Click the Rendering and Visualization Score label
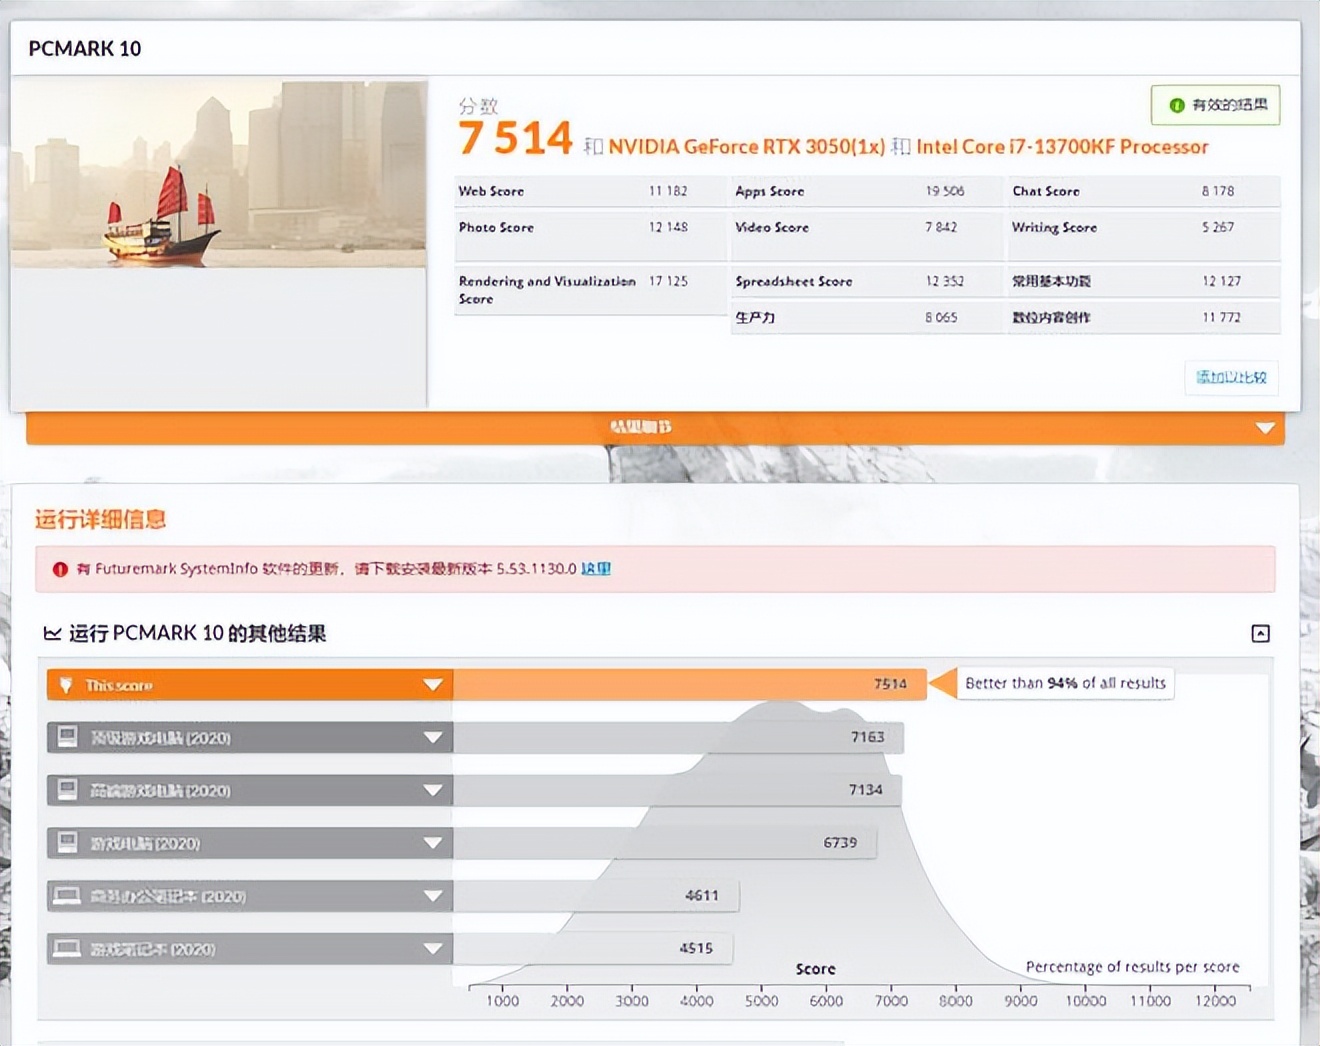Screen dimensions: 1320x1046 547,290
